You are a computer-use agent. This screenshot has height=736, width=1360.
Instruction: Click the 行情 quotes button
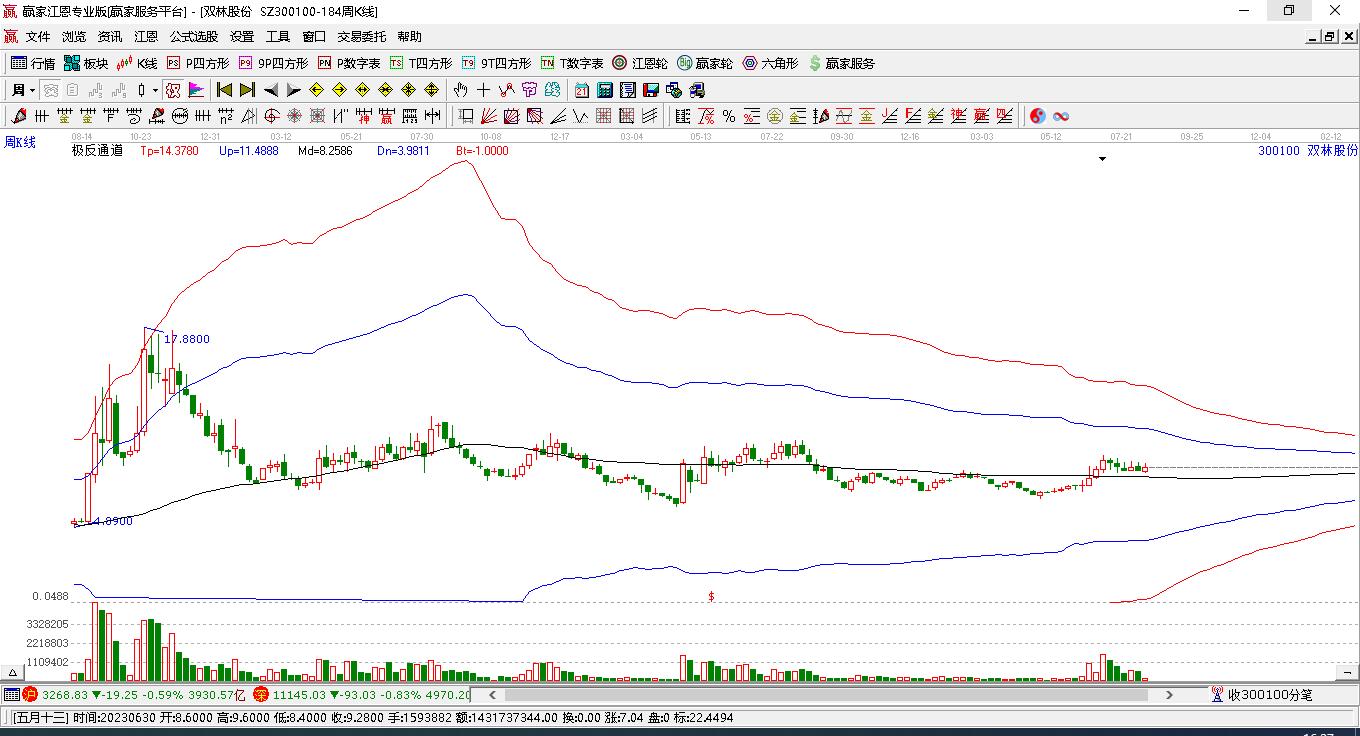pyautogui.click(x=33, y=63)
